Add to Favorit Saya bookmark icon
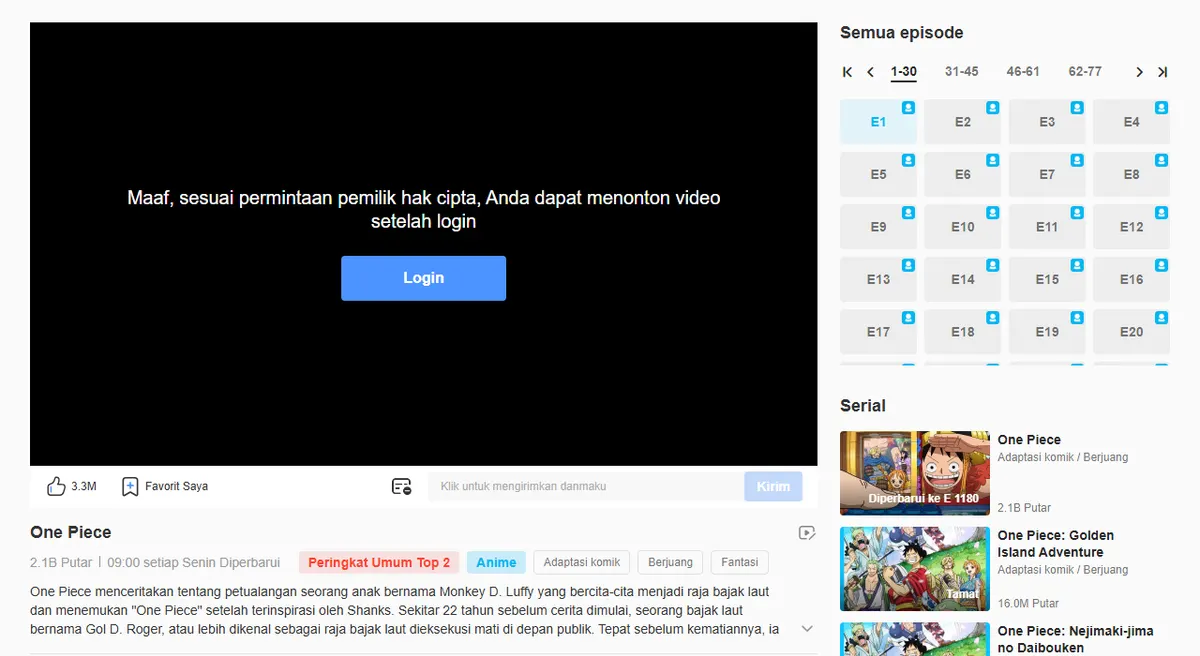 pos(130,486)
